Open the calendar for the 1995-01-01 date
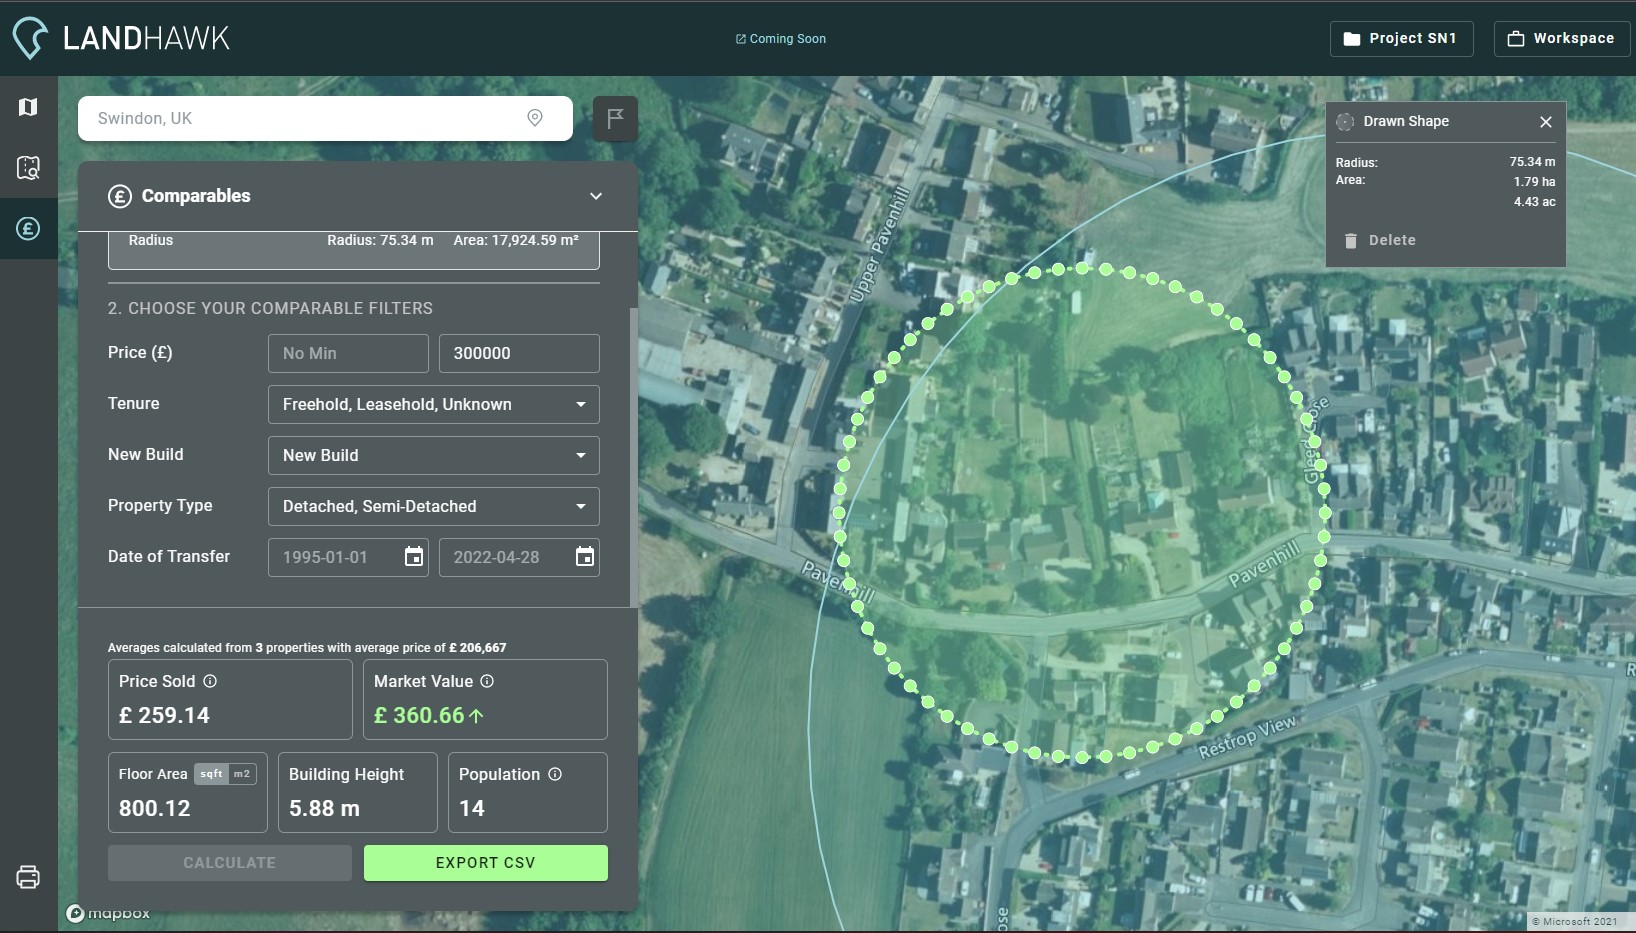Image resolution: width=1636 pixels, height=933 pixels. (x=413, y=557)
